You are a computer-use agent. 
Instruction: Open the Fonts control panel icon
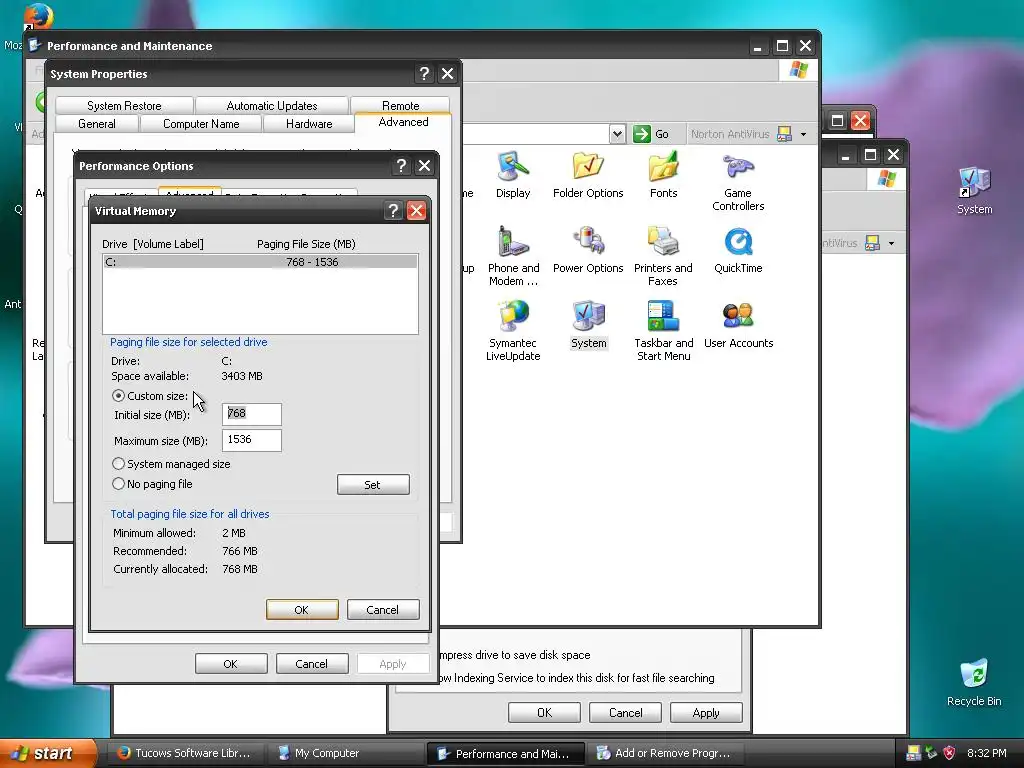[664, 174]
